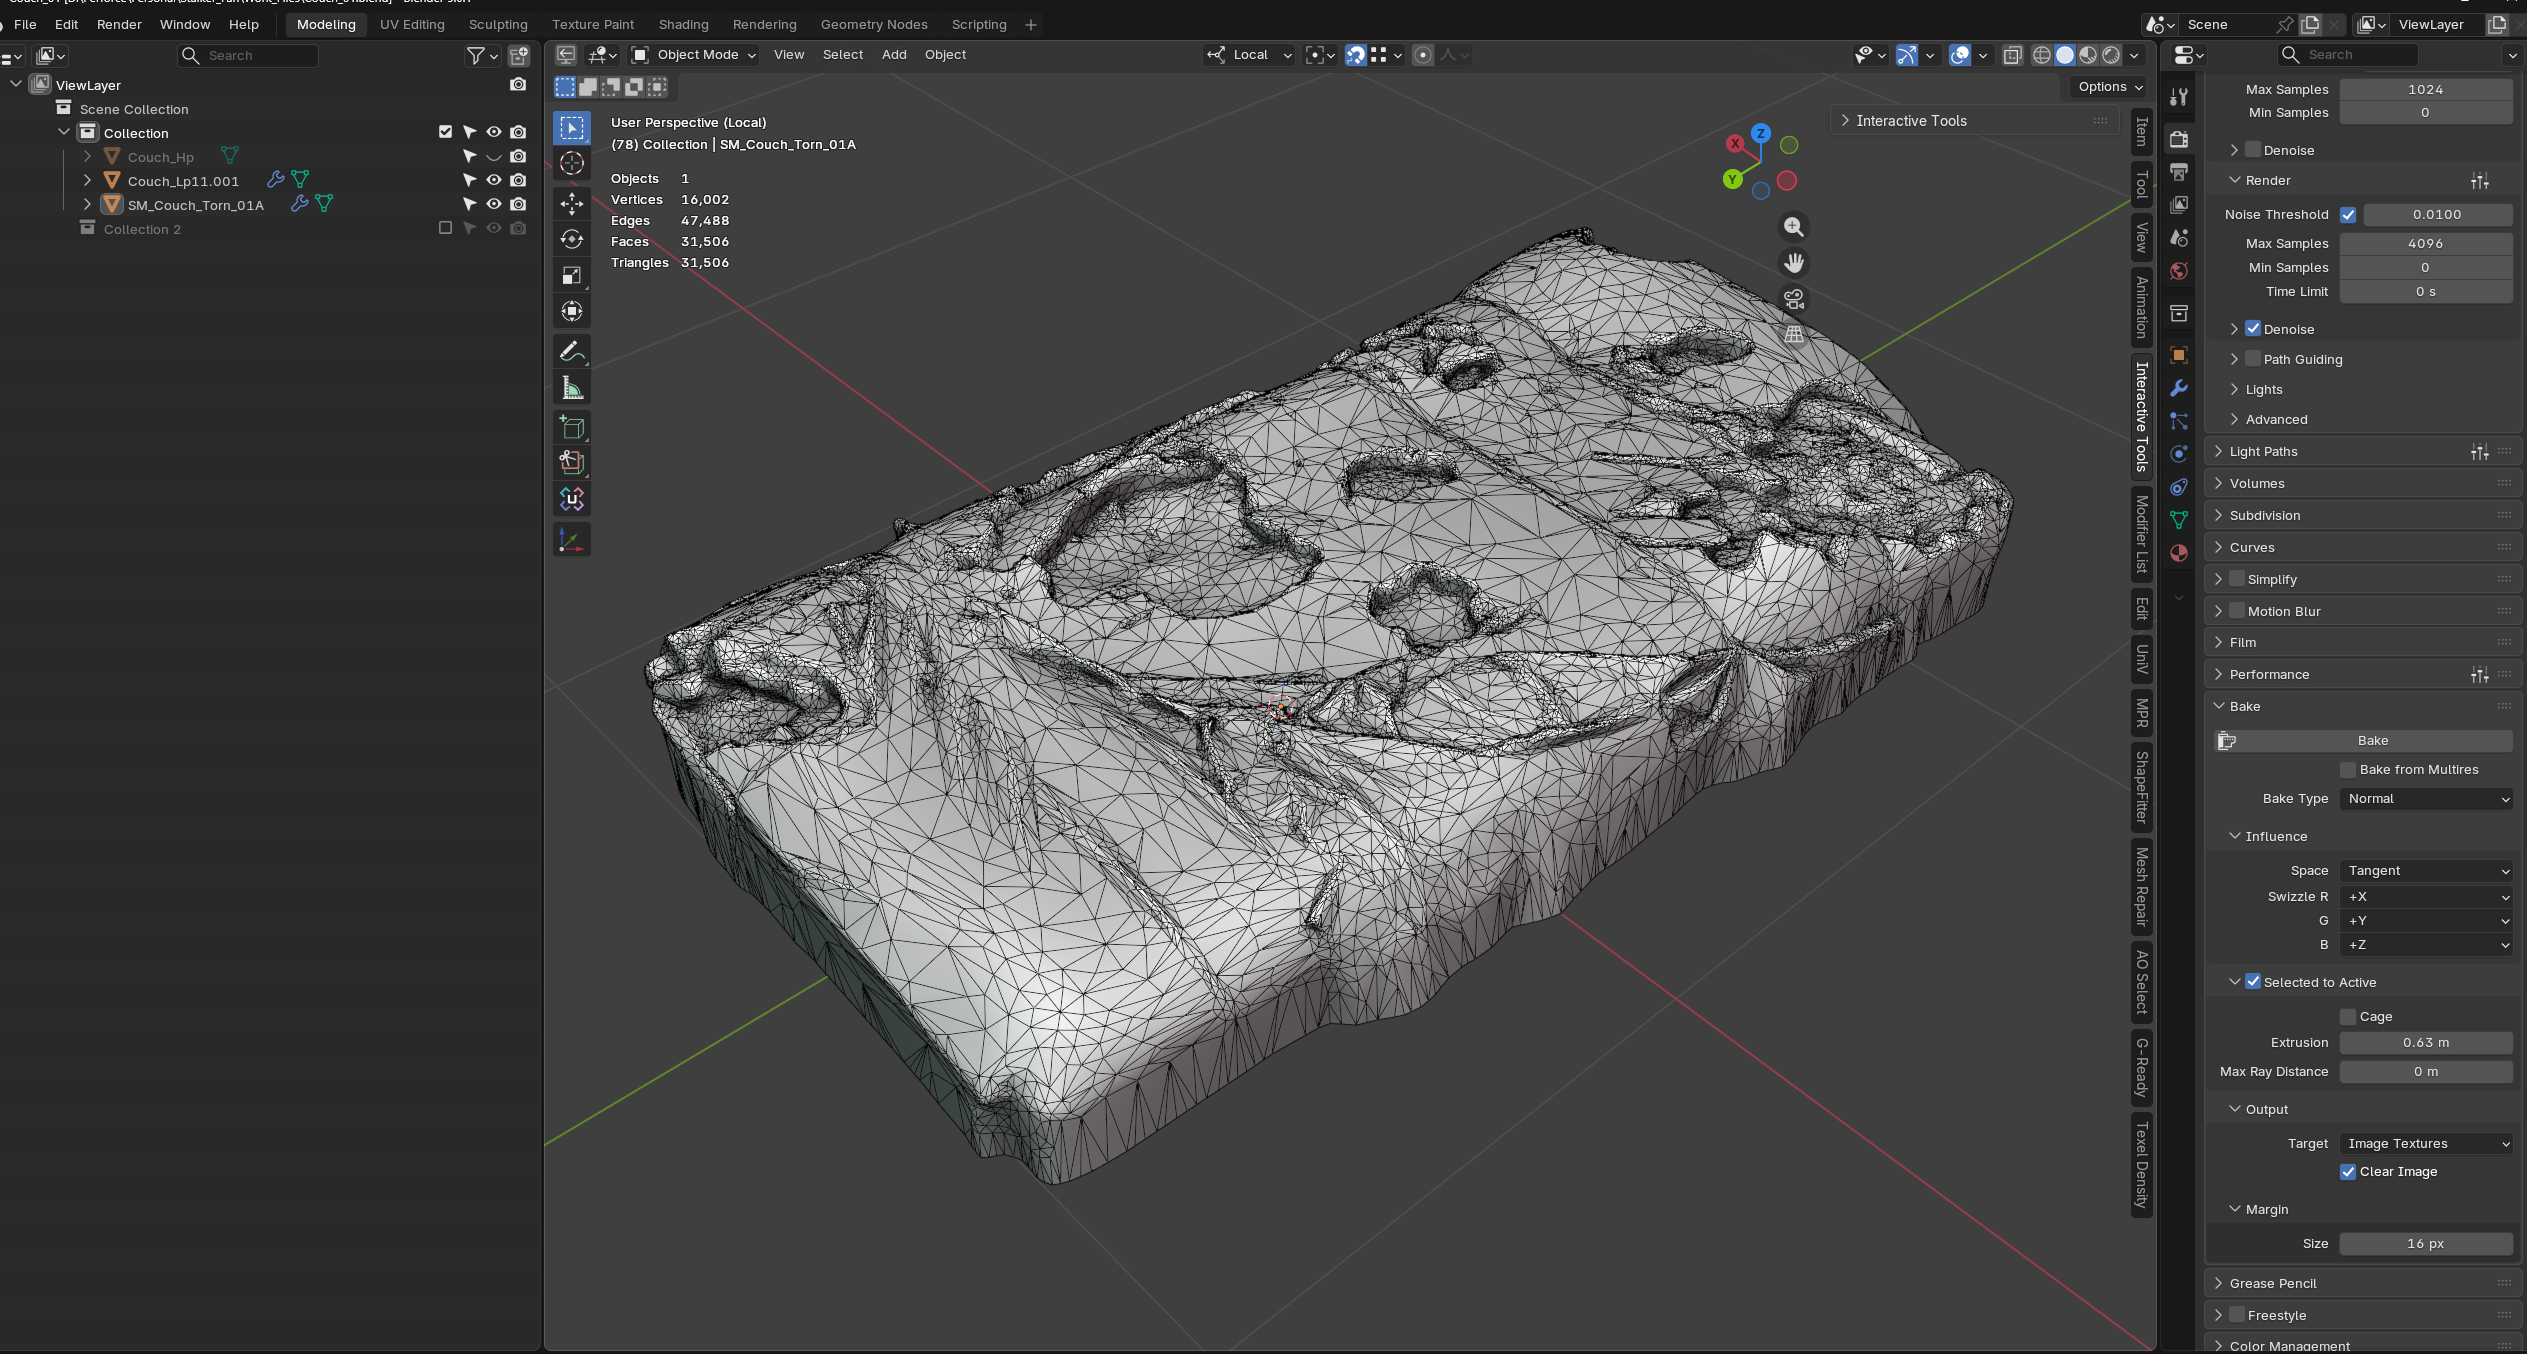Select the Move tool in toolbar

pos(572,204)
